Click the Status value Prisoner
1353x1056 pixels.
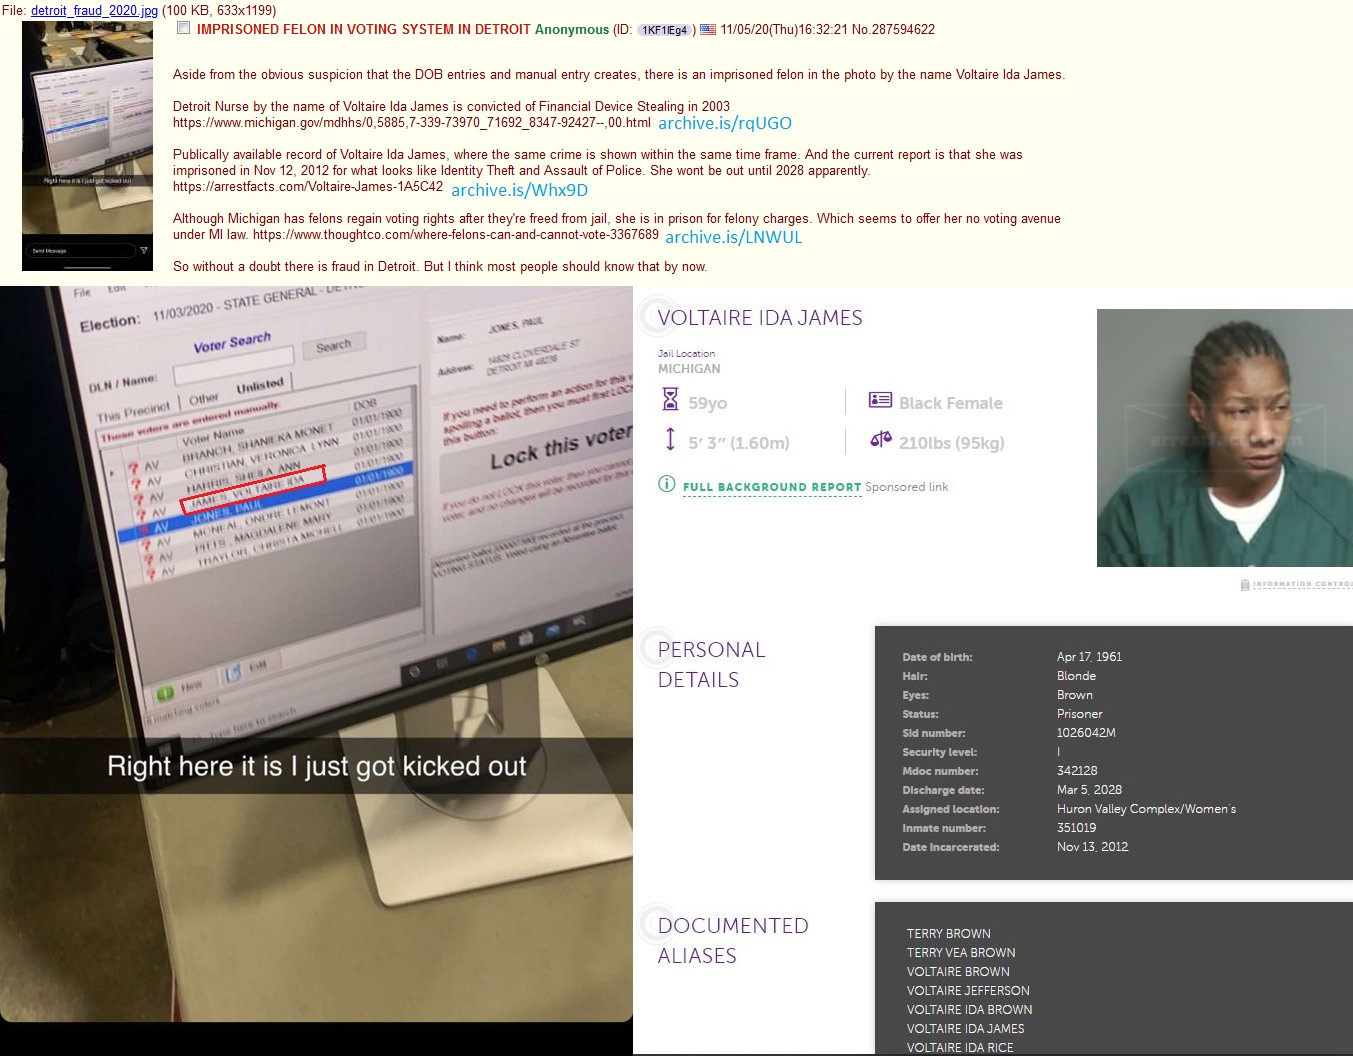click(x=1079, y=714)
